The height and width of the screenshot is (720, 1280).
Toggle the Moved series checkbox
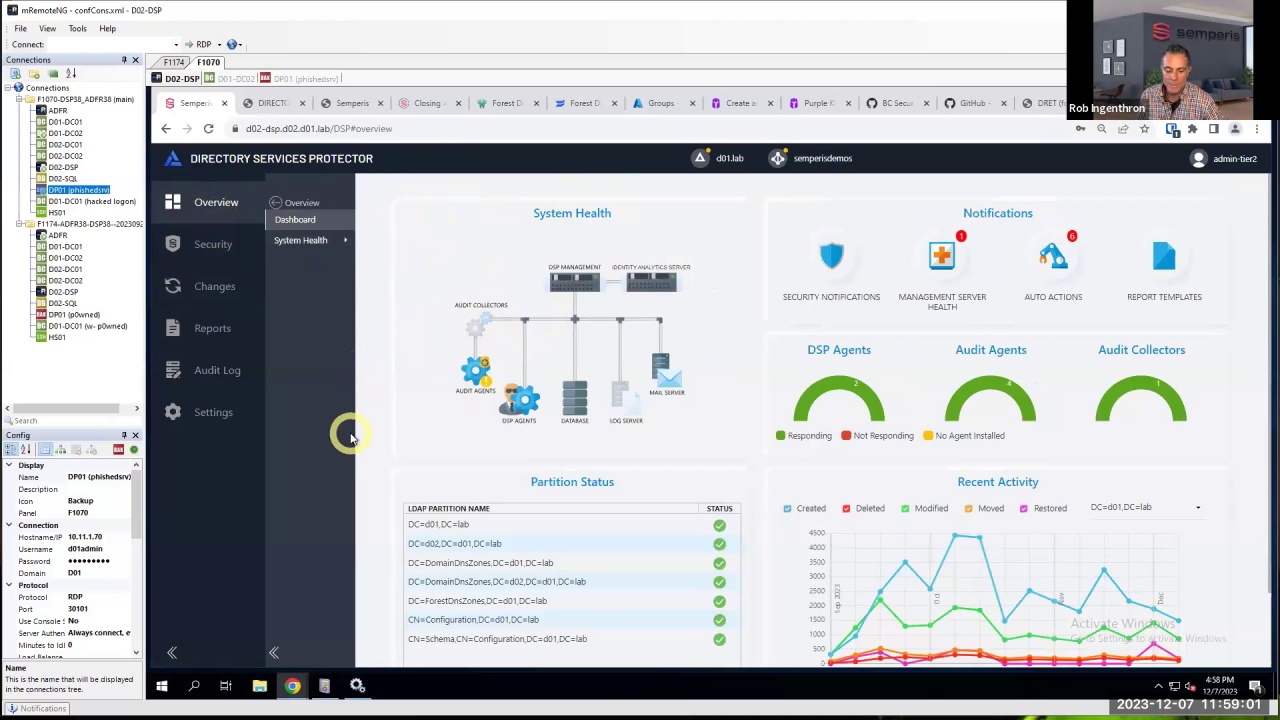click(x=968, y=508)
